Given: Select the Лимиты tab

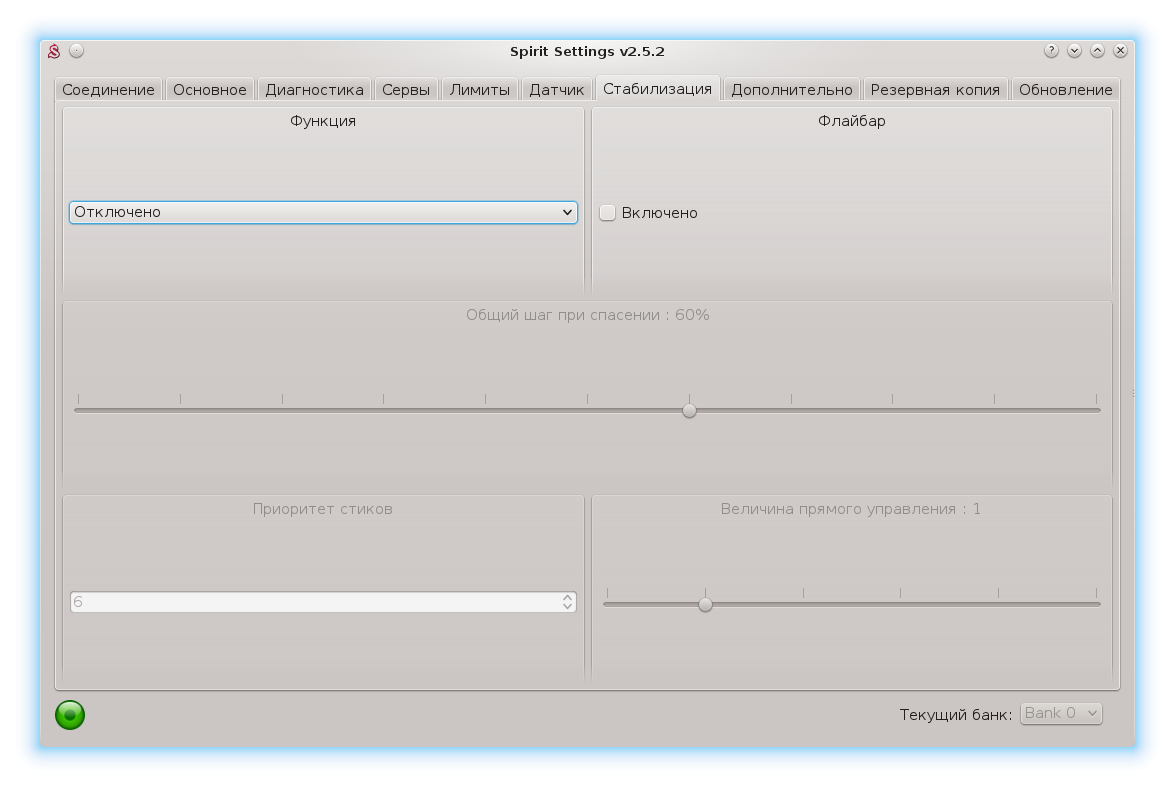Looking at the screenshot, I should (480, 90).
